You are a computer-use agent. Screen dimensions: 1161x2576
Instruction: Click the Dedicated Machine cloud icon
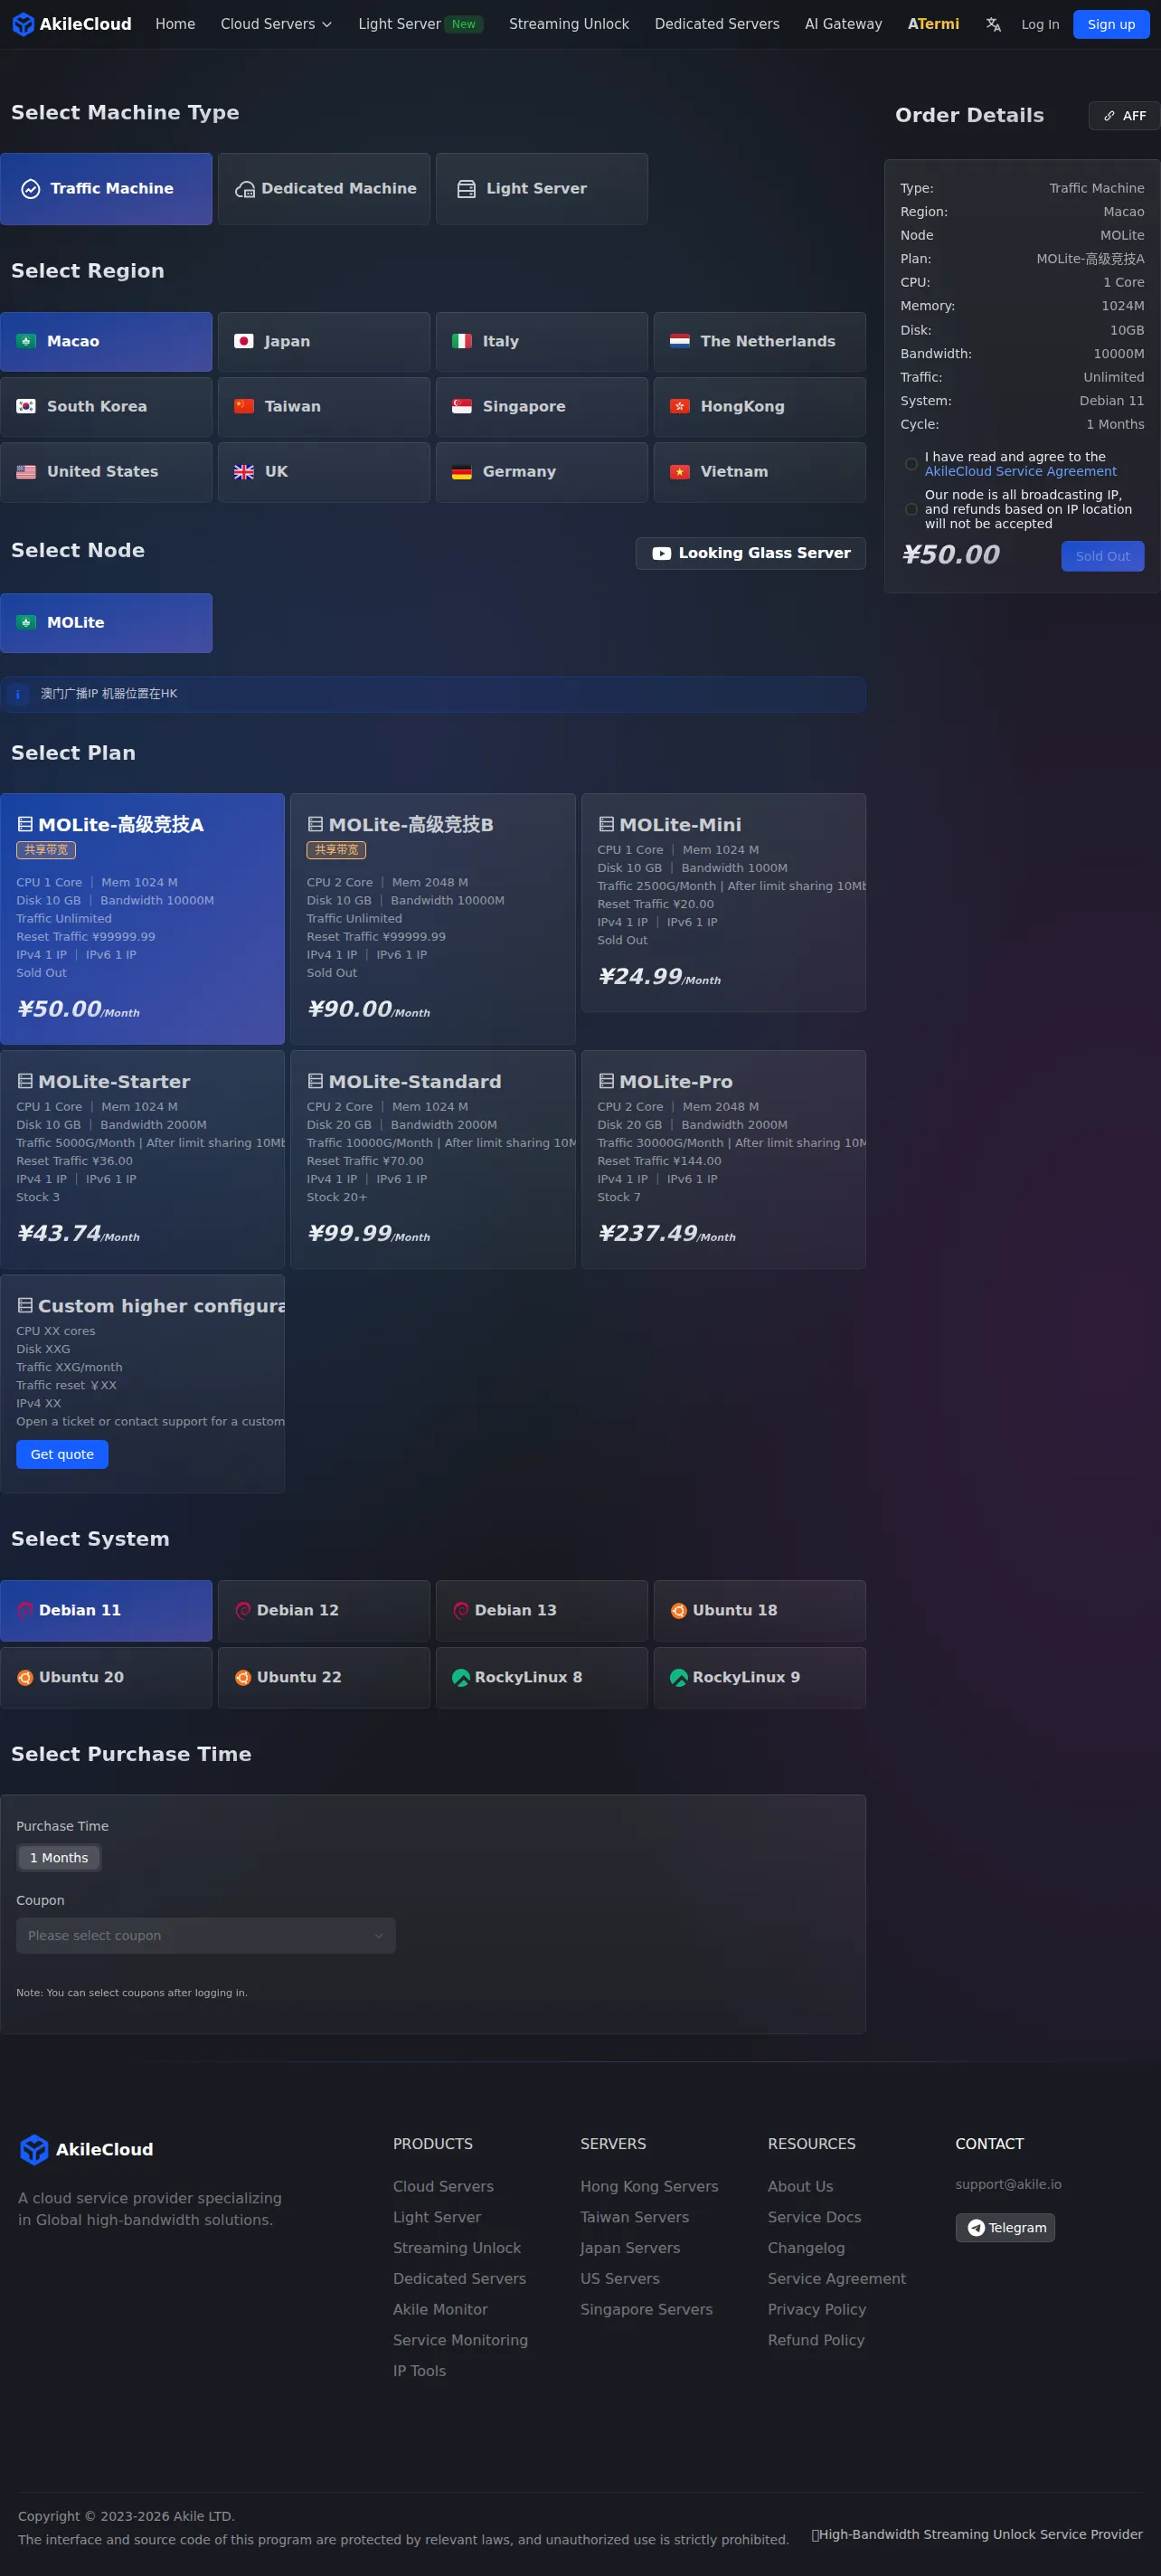coord(245,189)
